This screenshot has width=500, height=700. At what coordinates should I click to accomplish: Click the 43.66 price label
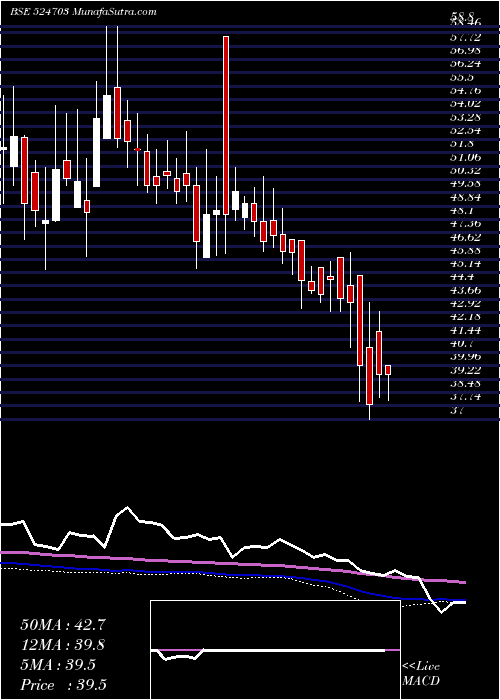pyautogui.click(x=465, y=290)
